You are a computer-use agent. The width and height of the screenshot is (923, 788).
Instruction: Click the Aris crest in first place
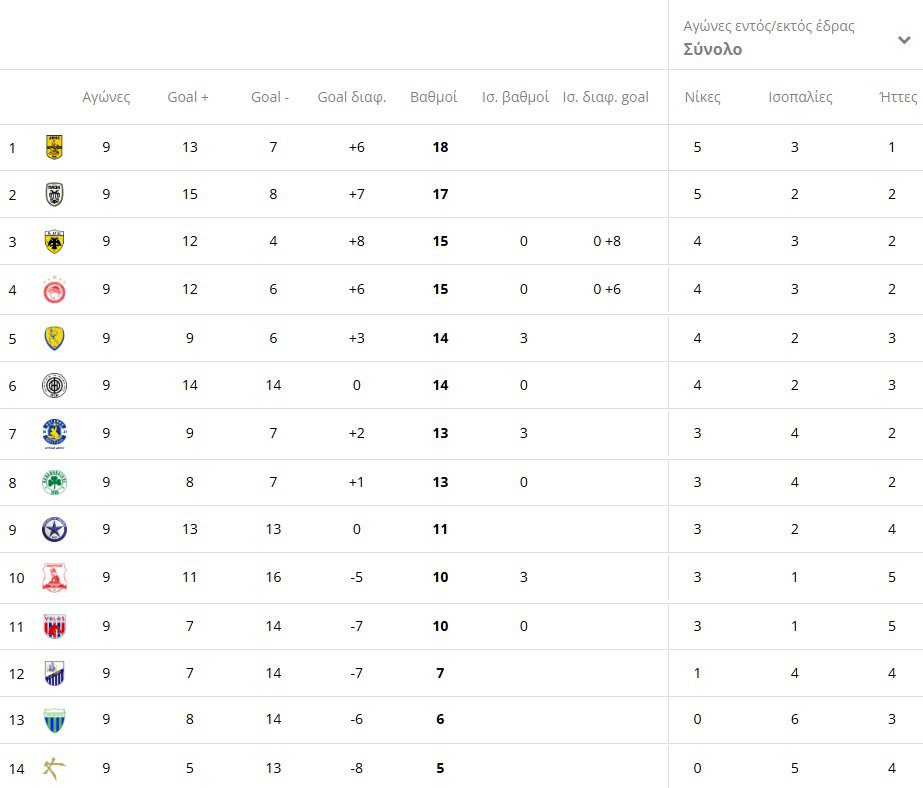coord(54,148)
